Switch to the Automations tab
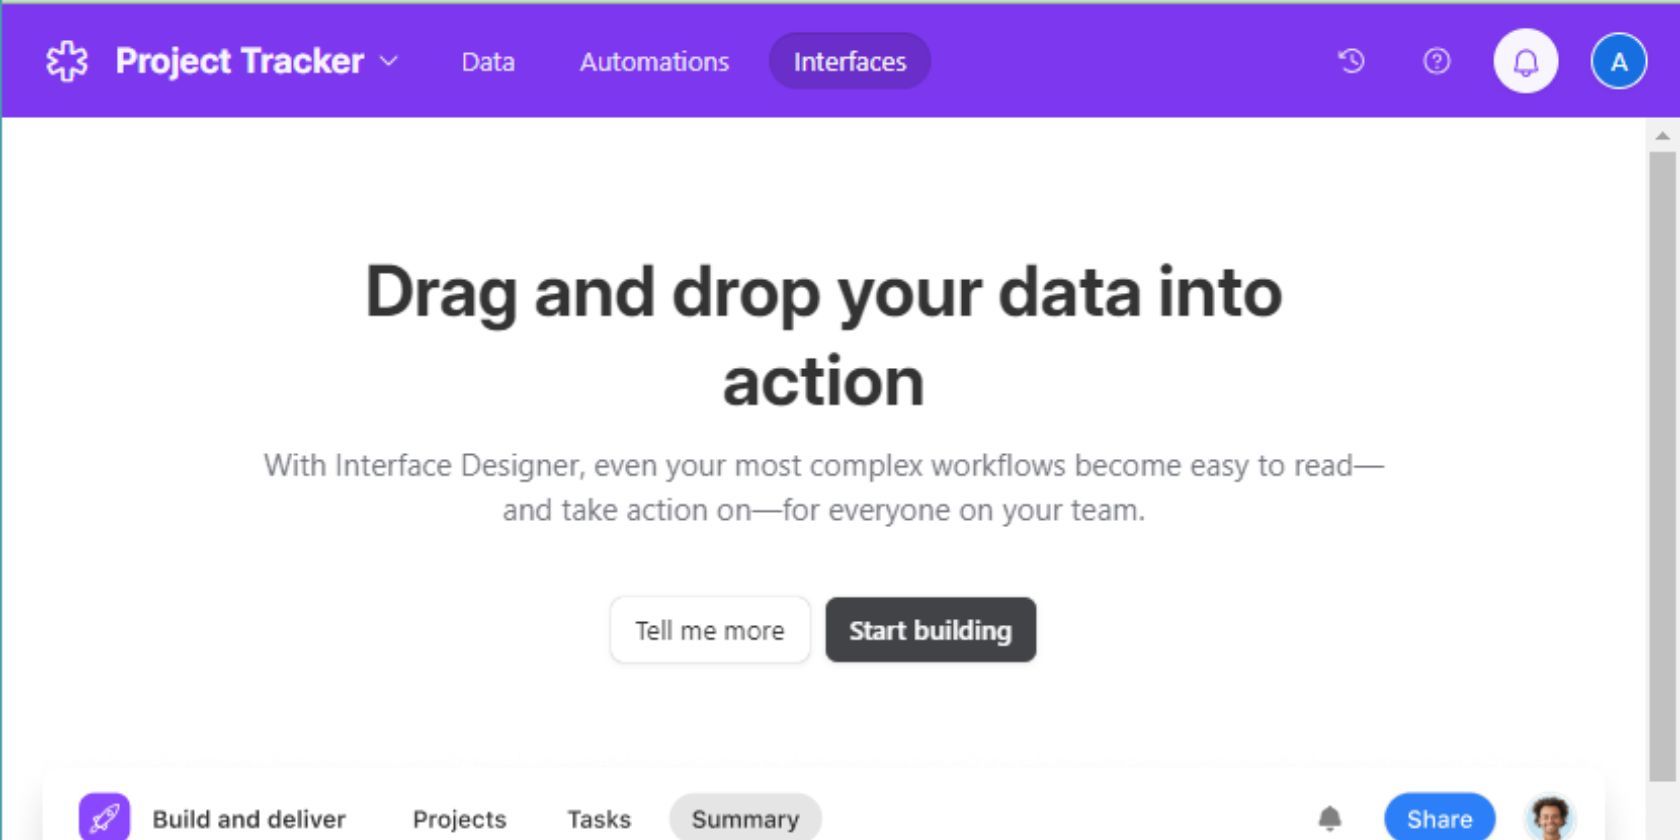This screenshot has width=1680, height=840. pyautogui.click(x=654, y=61)
